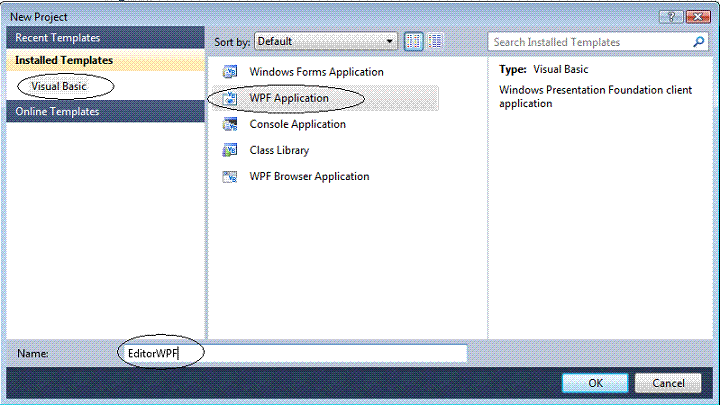
Task: Select the Installed Templates section
Action: click(x=105, y=60)
